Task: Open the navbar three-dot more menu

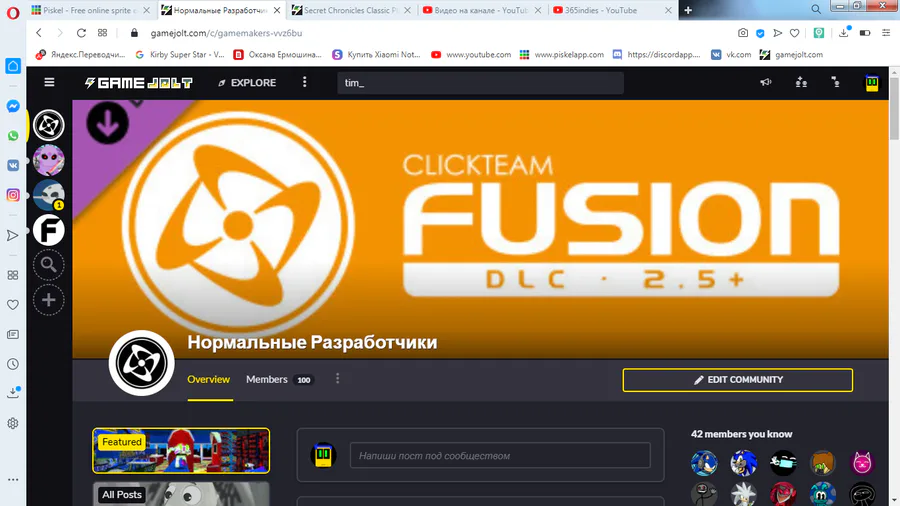Action: pos(305,83)
